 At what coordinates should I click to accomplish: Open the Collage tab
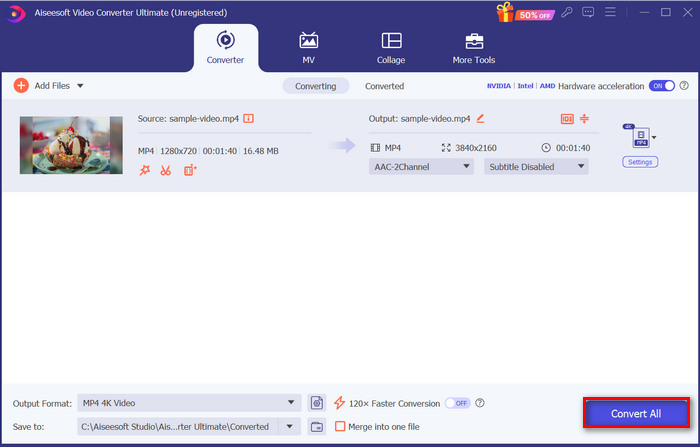point(391,48)
